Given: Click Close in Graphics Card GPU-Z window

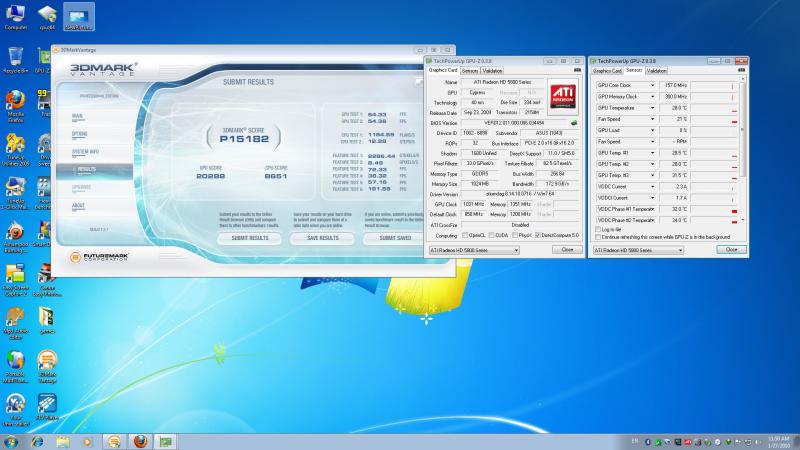Looking at the screenshot, I should tap(567, 249).
